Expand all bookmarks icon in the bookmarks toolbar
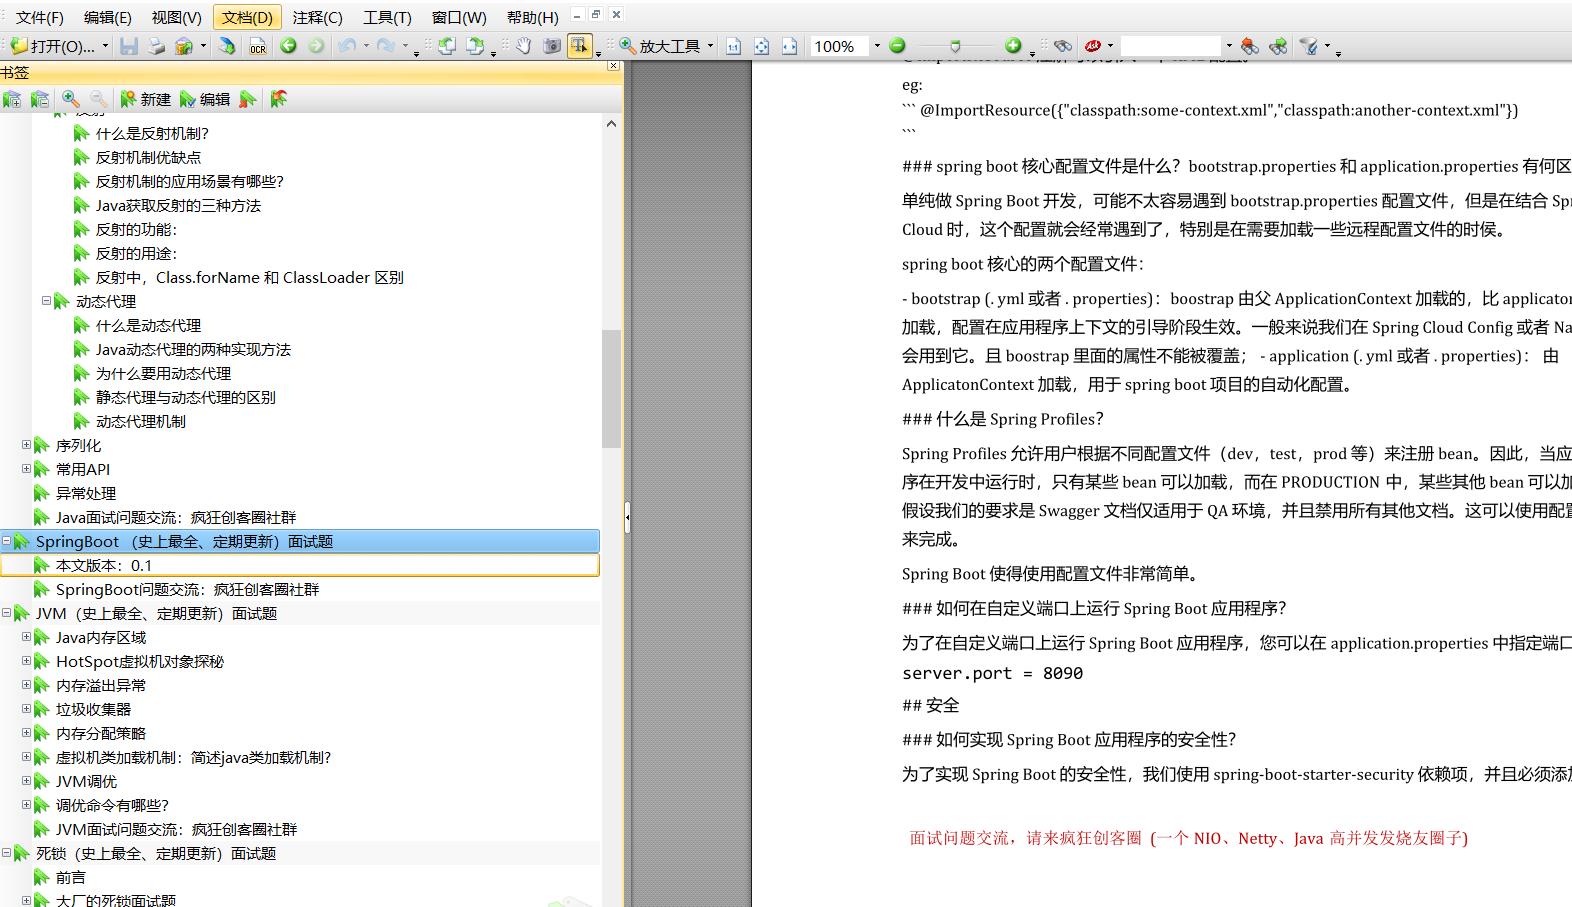This screenshot has width=1572, height=907. click(12, 99)
